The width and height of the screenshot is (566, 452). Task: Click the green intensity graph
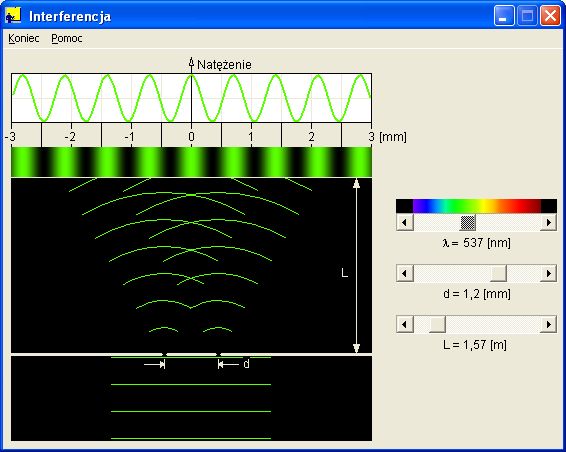coord(191,98)
